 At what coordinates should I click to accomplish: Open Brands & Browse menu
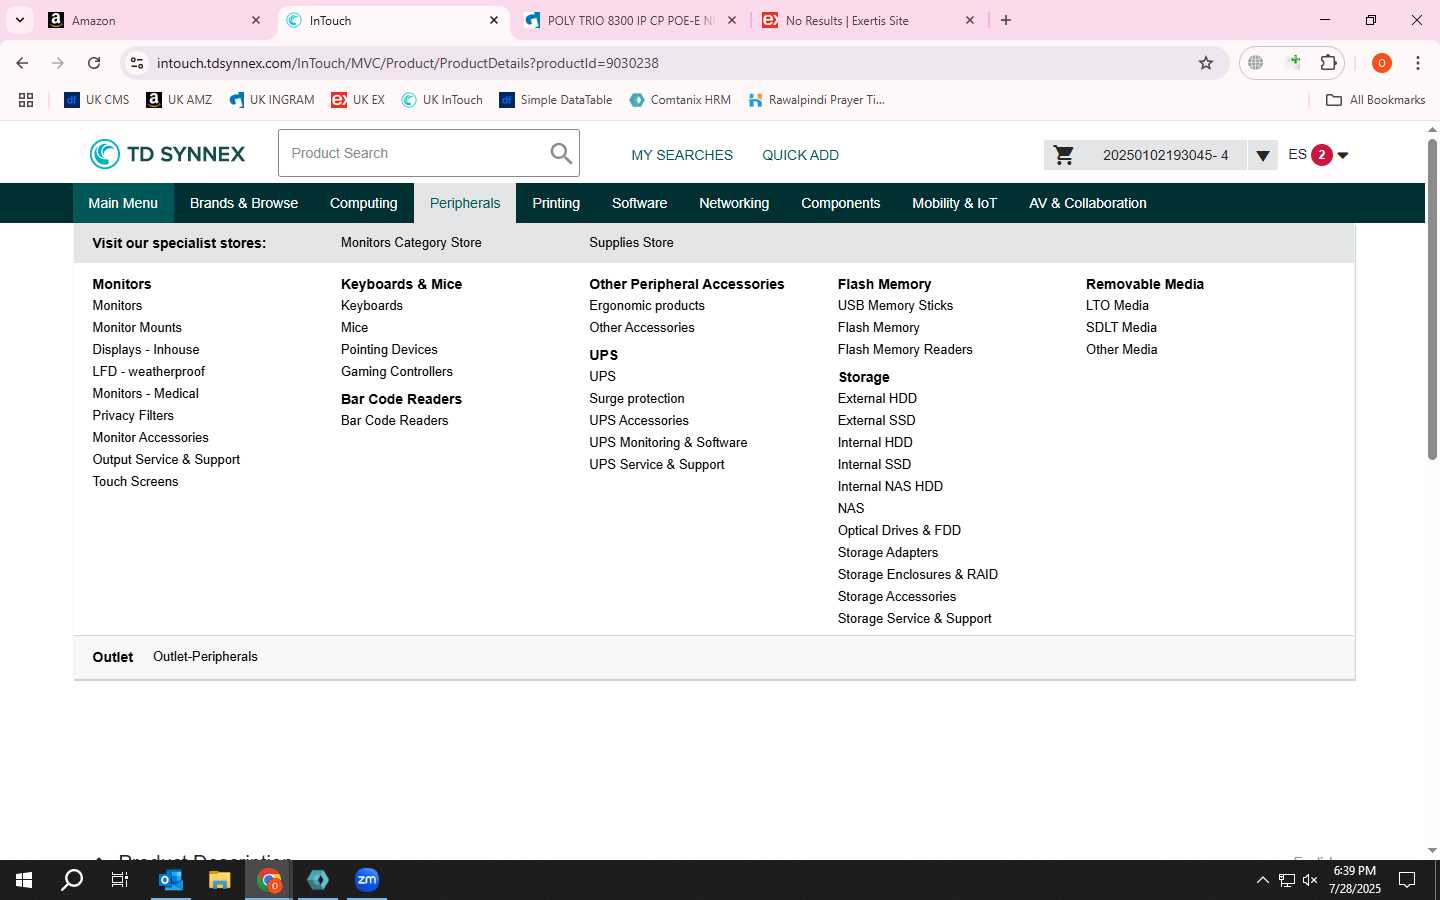(244, 203)
